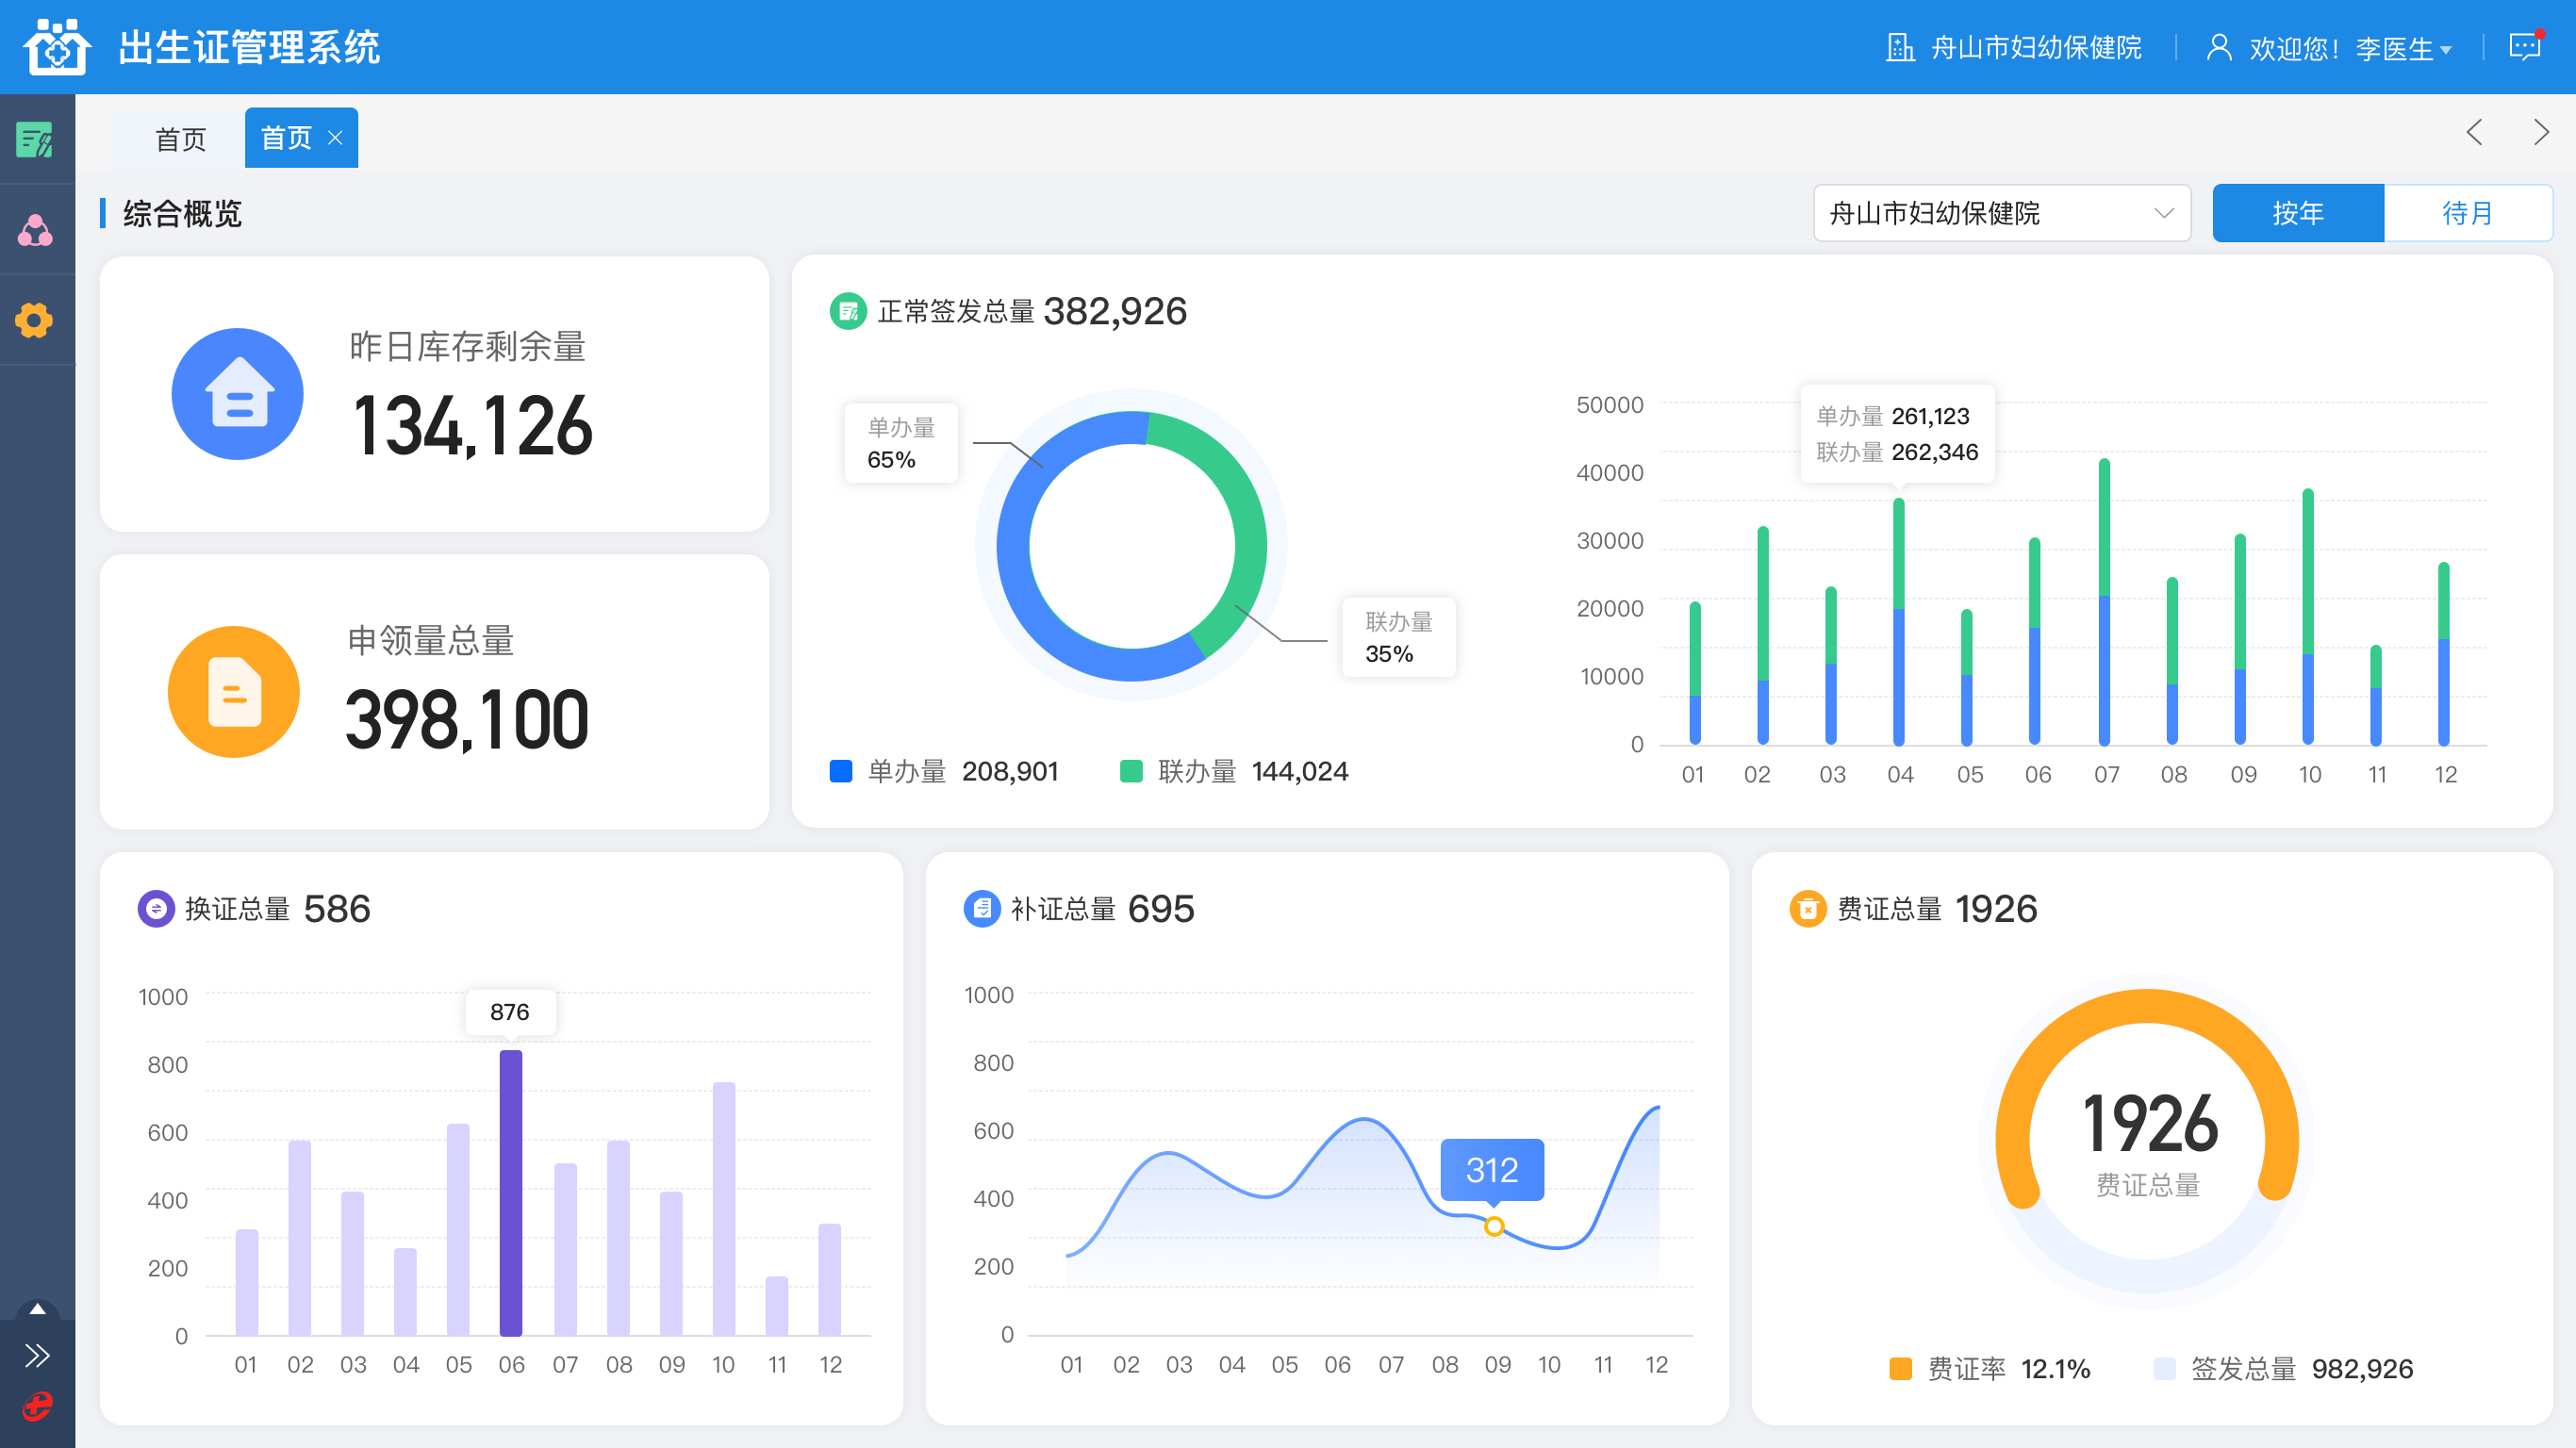The height and width of the screenshot is (1448, 2576).
Task: Switch to the first inactive 首页 tab
Action: click(180, 138)
